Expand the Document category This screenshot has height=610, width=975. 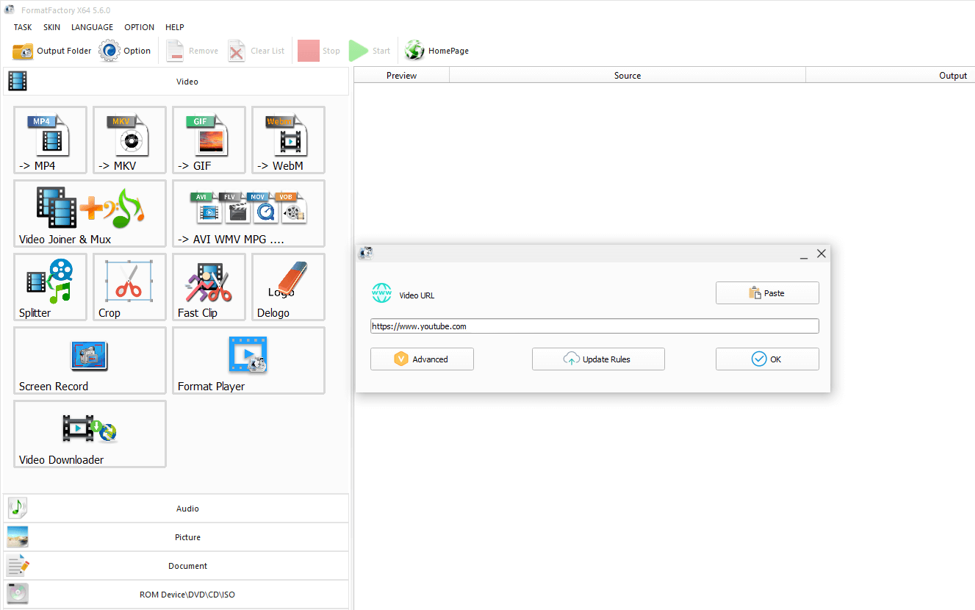[x=177, y=566]
